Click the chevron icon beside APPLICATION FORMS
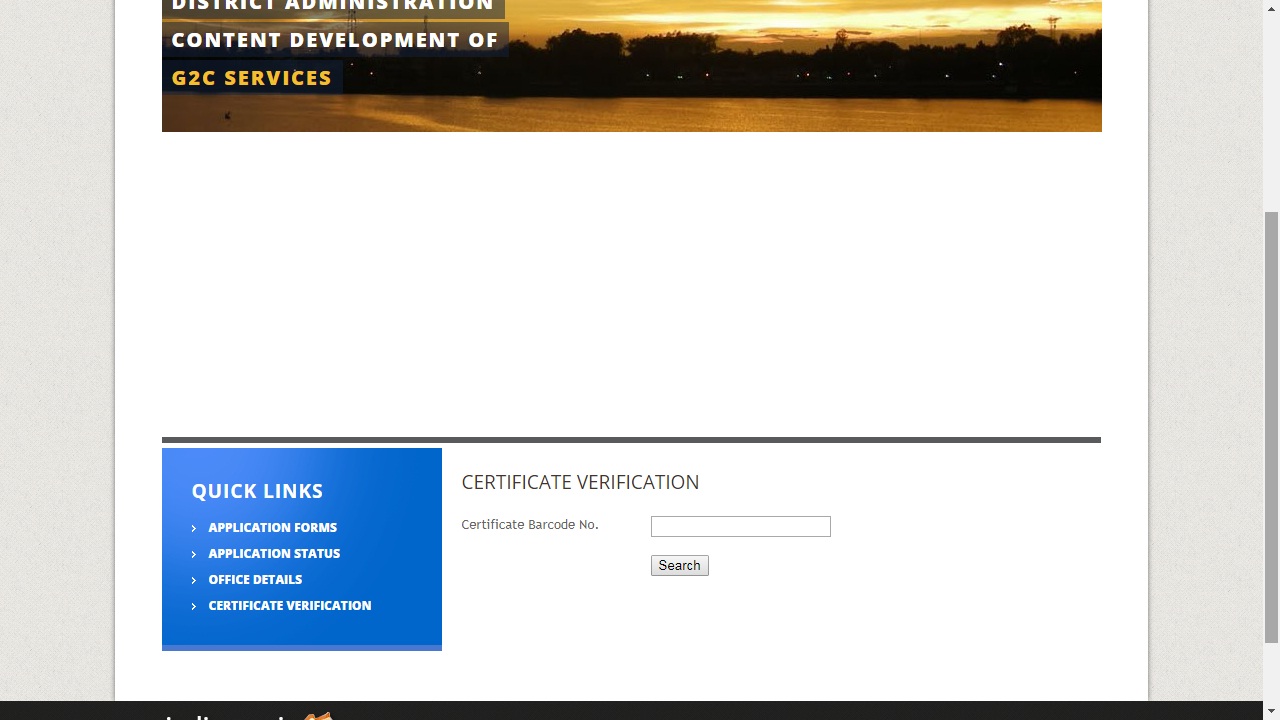1280x720 pixels. click(193, 528)
